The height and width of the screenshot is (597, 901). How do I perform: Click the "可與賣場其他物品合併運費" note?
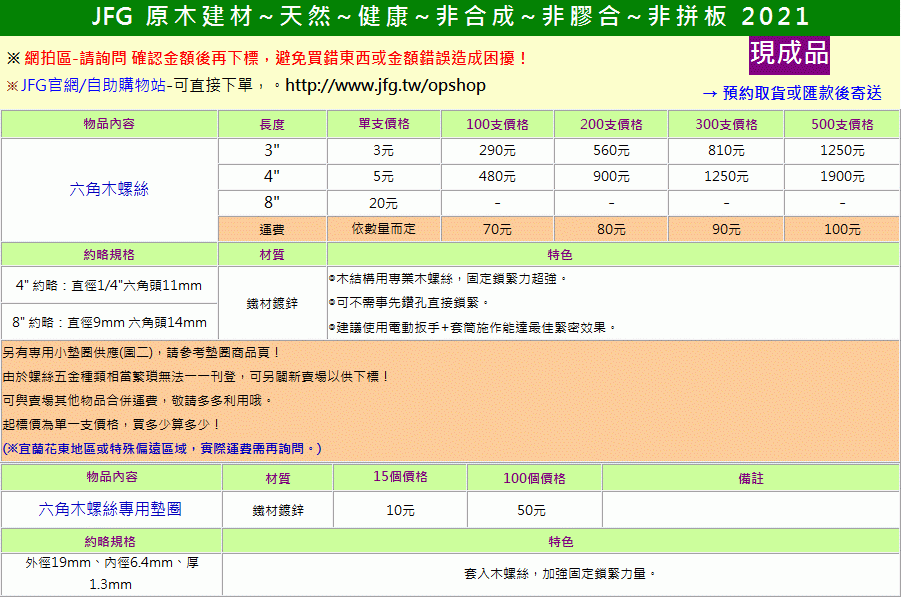click(x=137, y=401)
